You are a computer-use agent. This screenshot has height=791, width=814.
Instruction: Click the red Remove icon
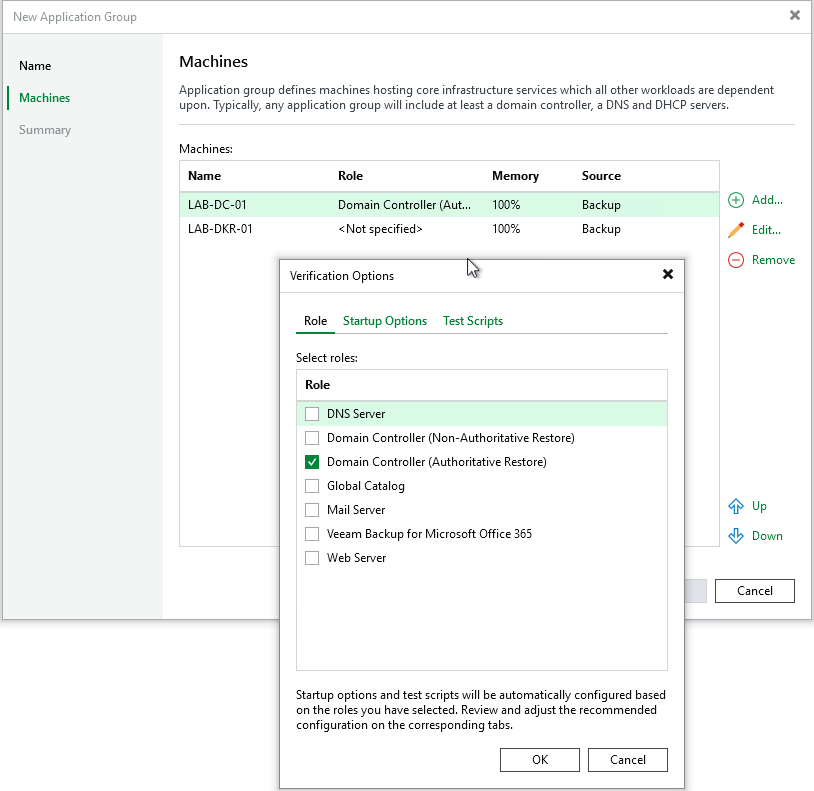click(736, 260)
